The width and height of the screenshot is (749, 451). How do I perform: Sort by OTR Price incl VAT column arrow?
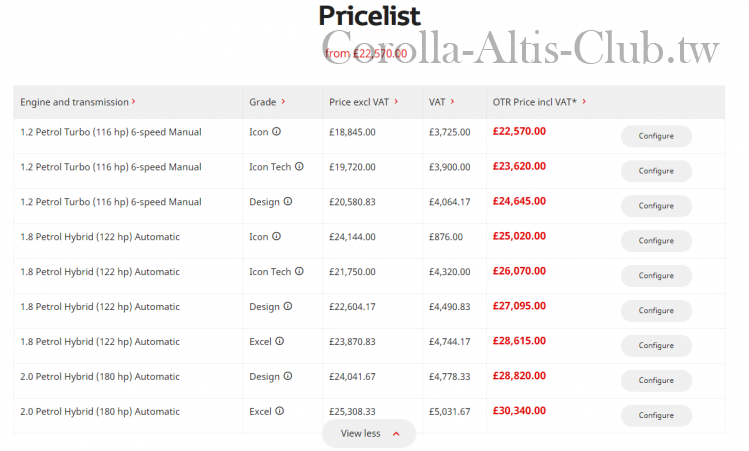tap(584, 101)
